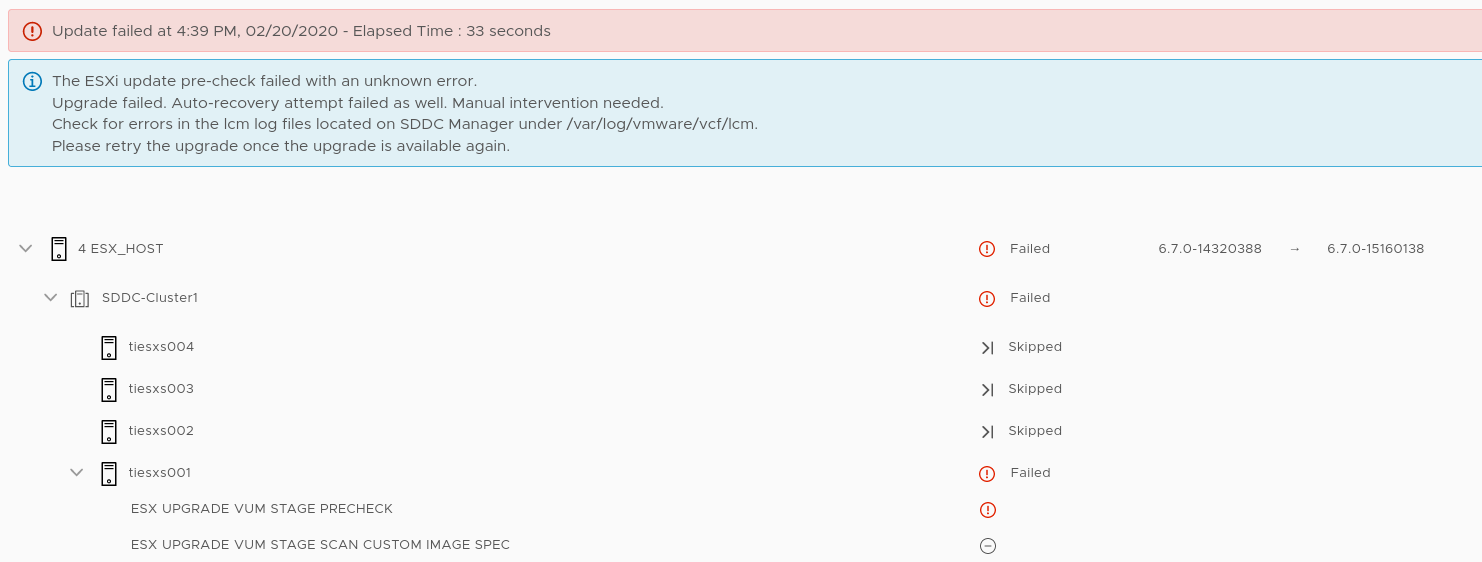Click the red error icon in the update failed banner
The image size is (1482, 562).
[32, 31]
